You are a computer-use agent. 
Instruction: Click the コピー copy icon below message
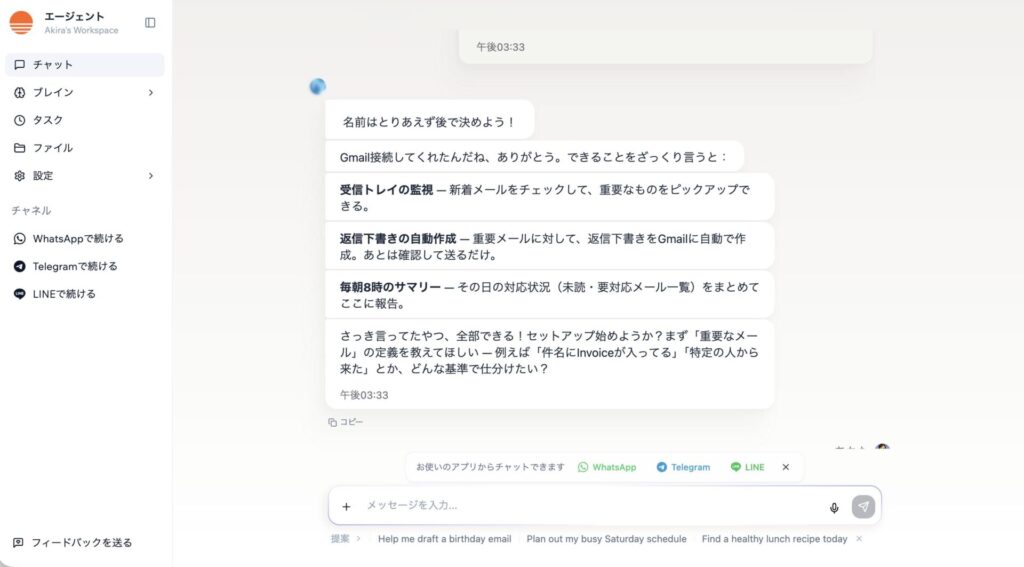click(333, 422)
